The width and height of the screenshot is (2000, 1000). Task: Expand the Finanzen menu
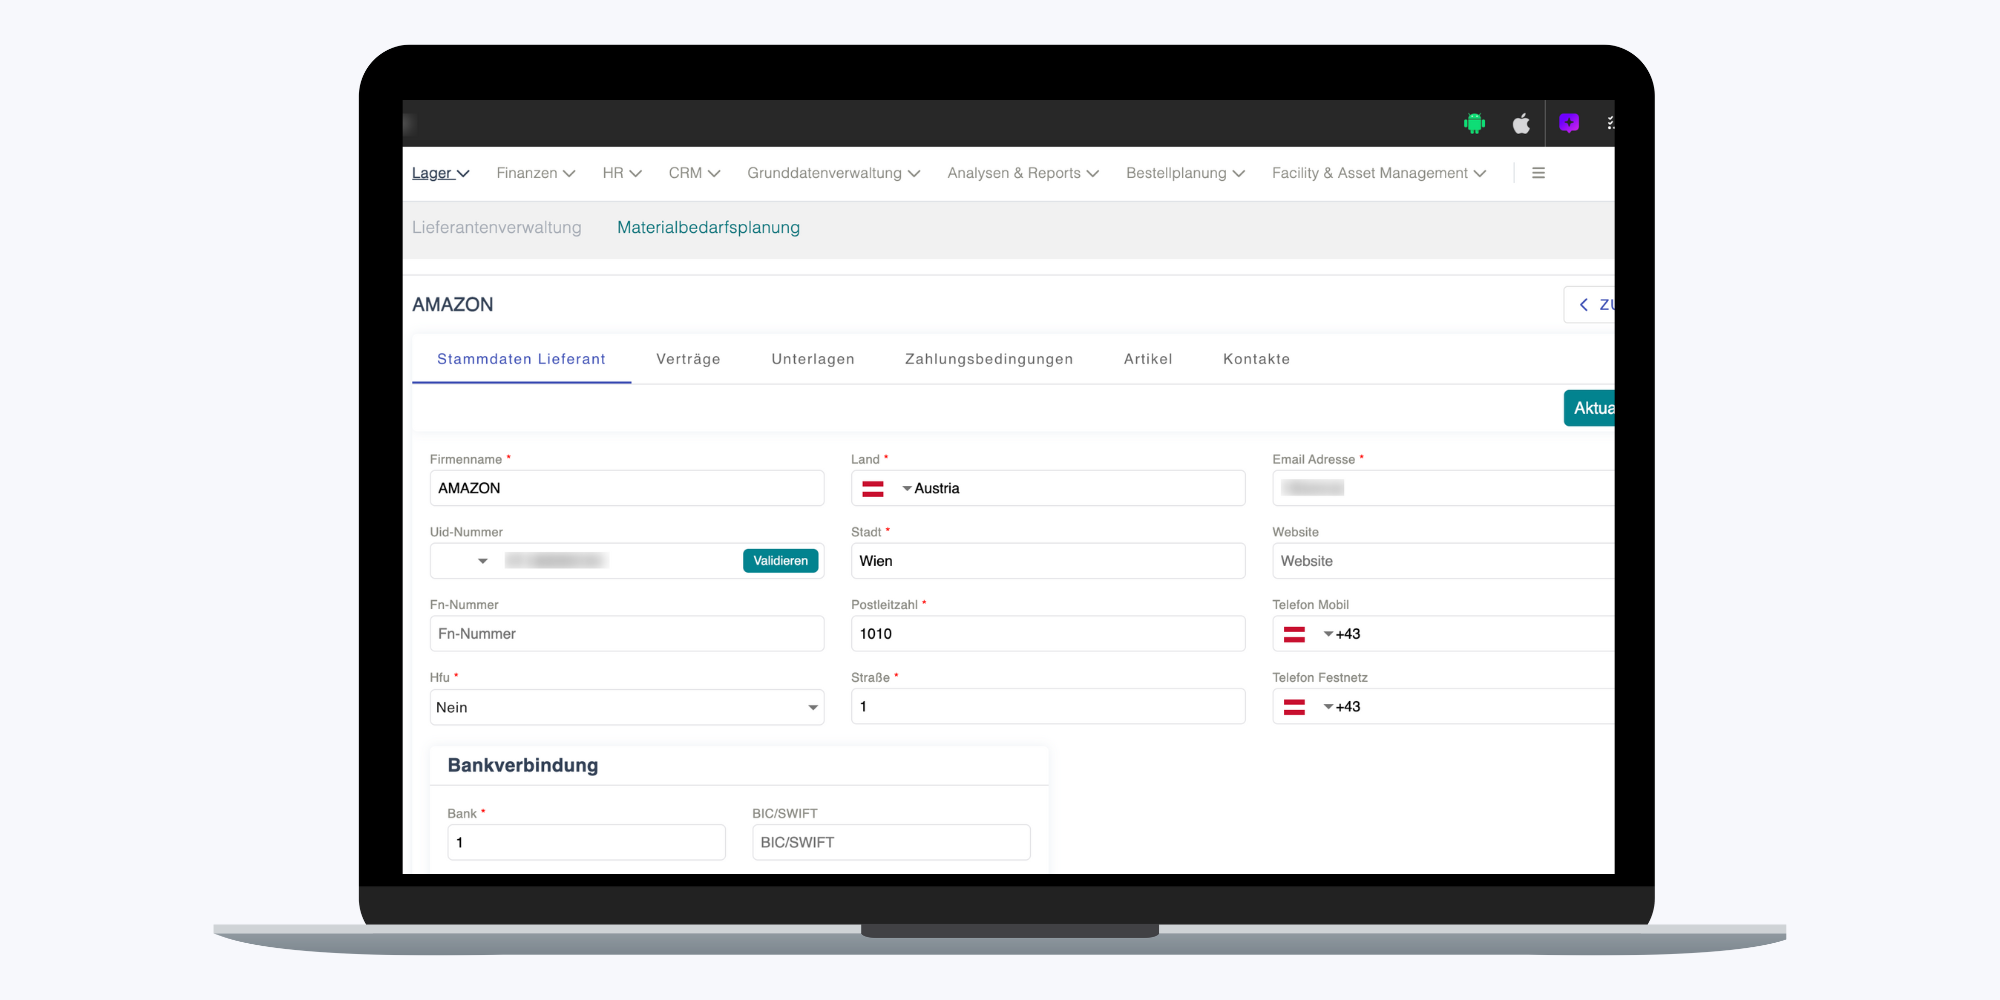click(x=535, y=173)
